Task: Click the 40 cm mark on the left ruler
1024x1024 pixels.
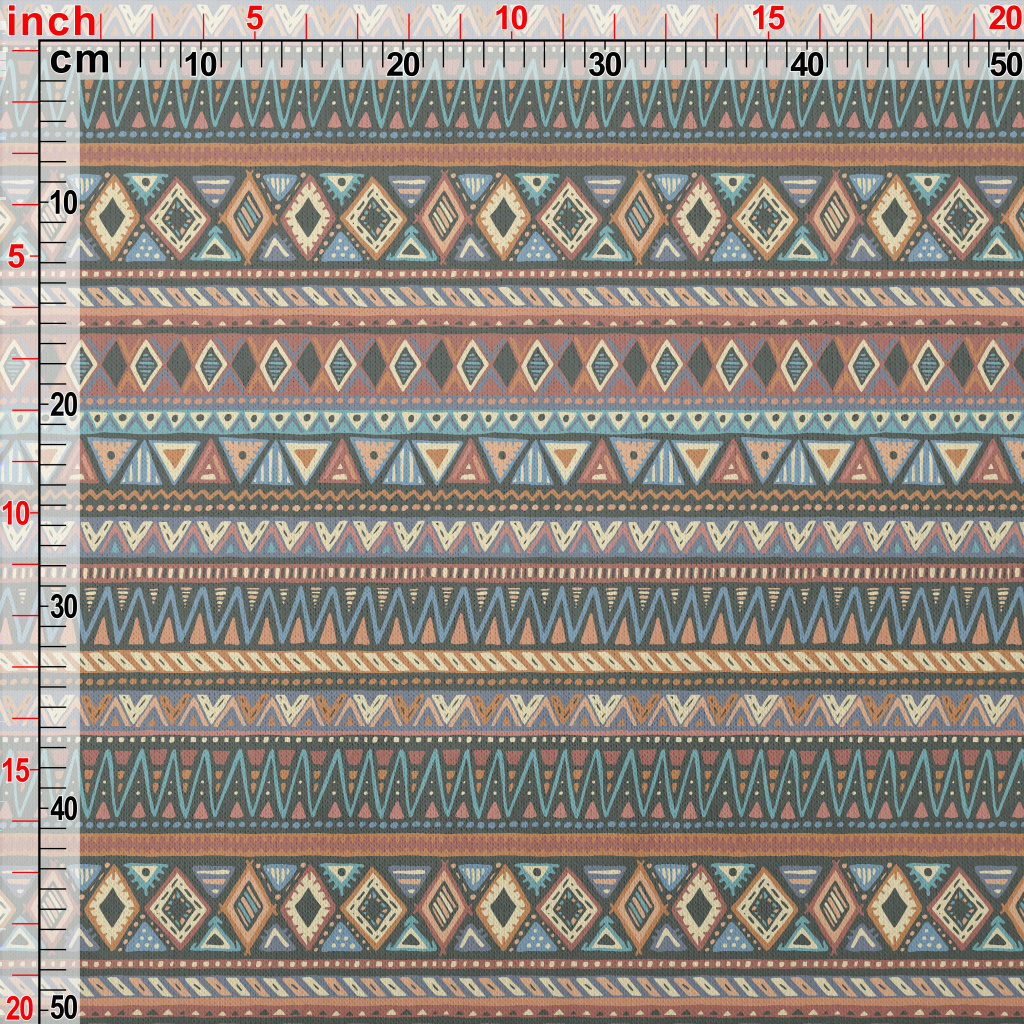Action: click(x=63, y=808)
